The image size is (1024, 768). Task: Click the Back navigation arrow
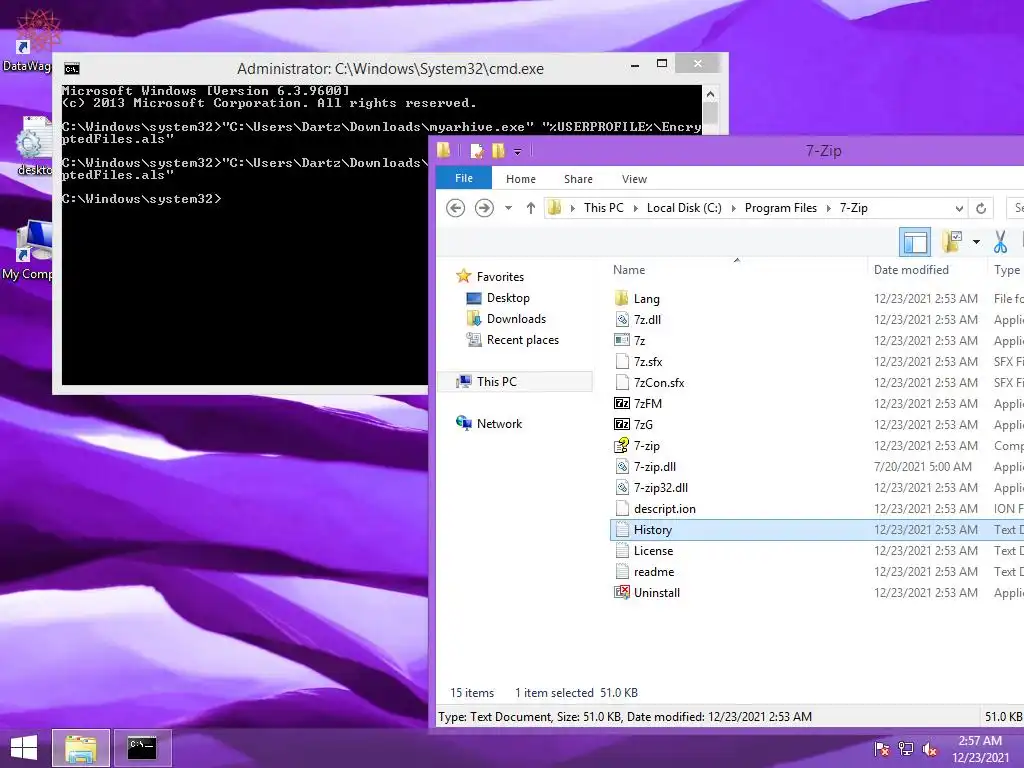coord(455,208)
